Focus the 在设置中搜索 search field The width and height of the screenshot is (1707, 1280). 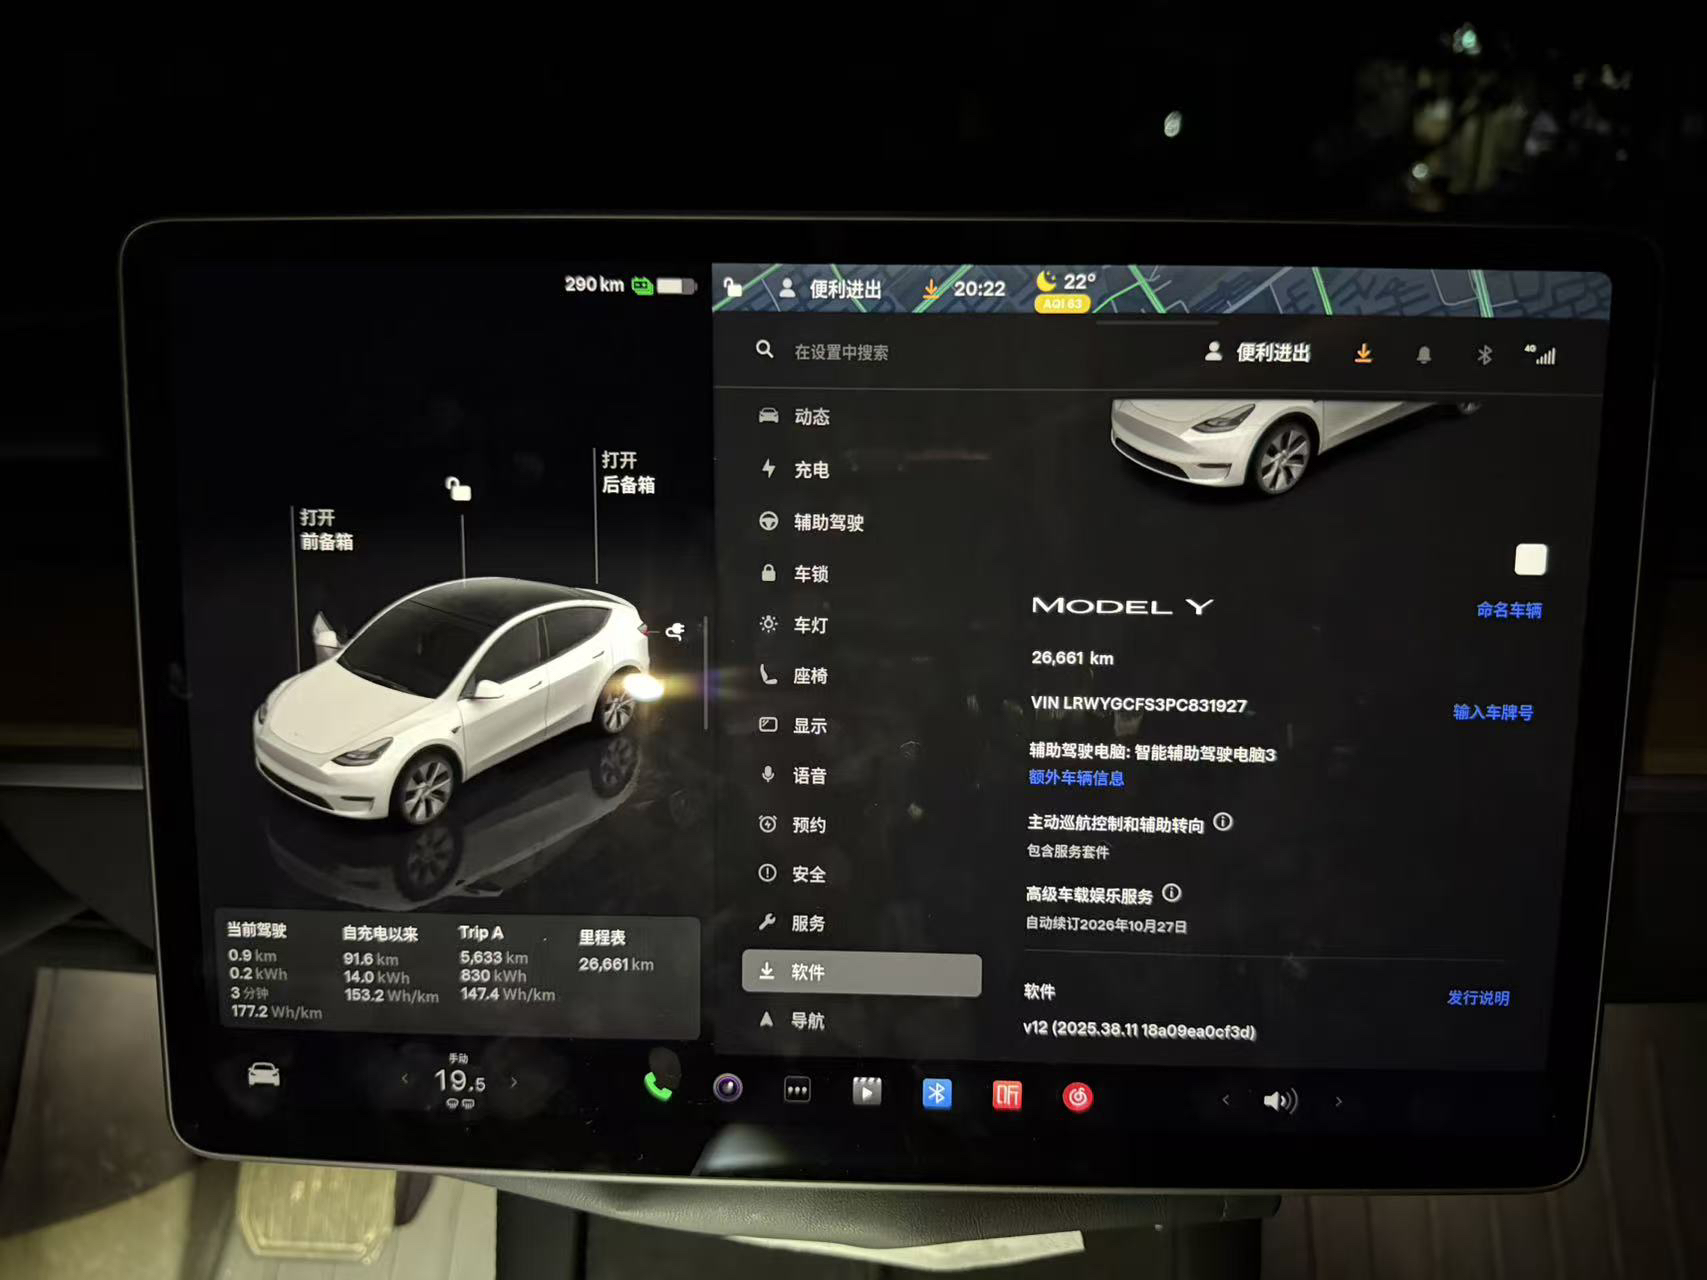[x=841, y=352]
